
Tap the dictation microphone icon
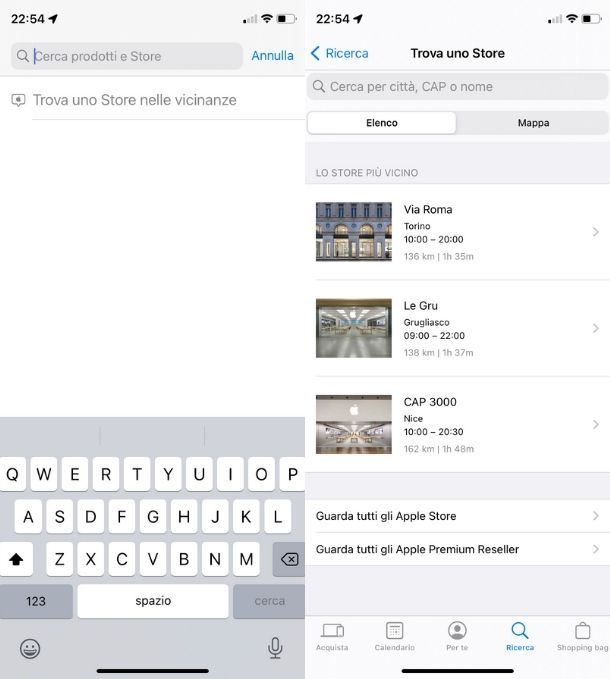(x=275, y=648)
